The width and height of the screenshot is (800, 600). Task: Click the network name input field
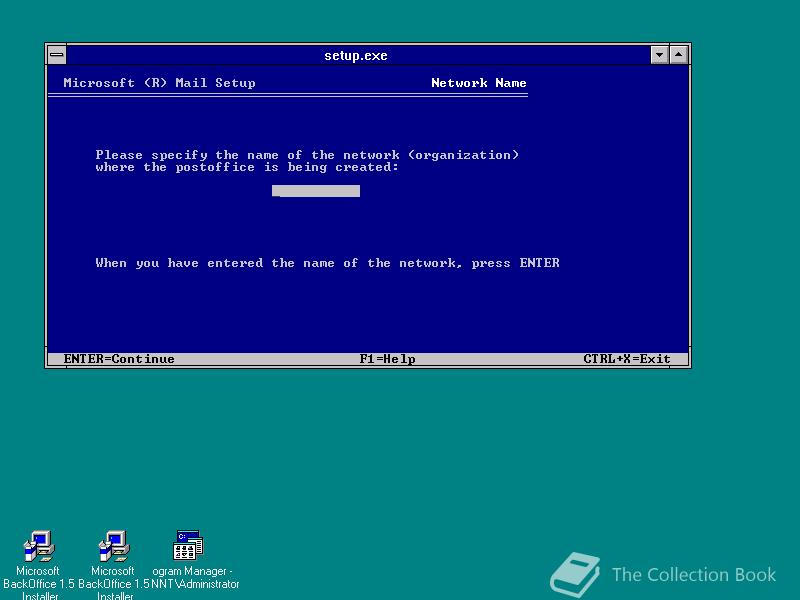(x=316, y=191)
